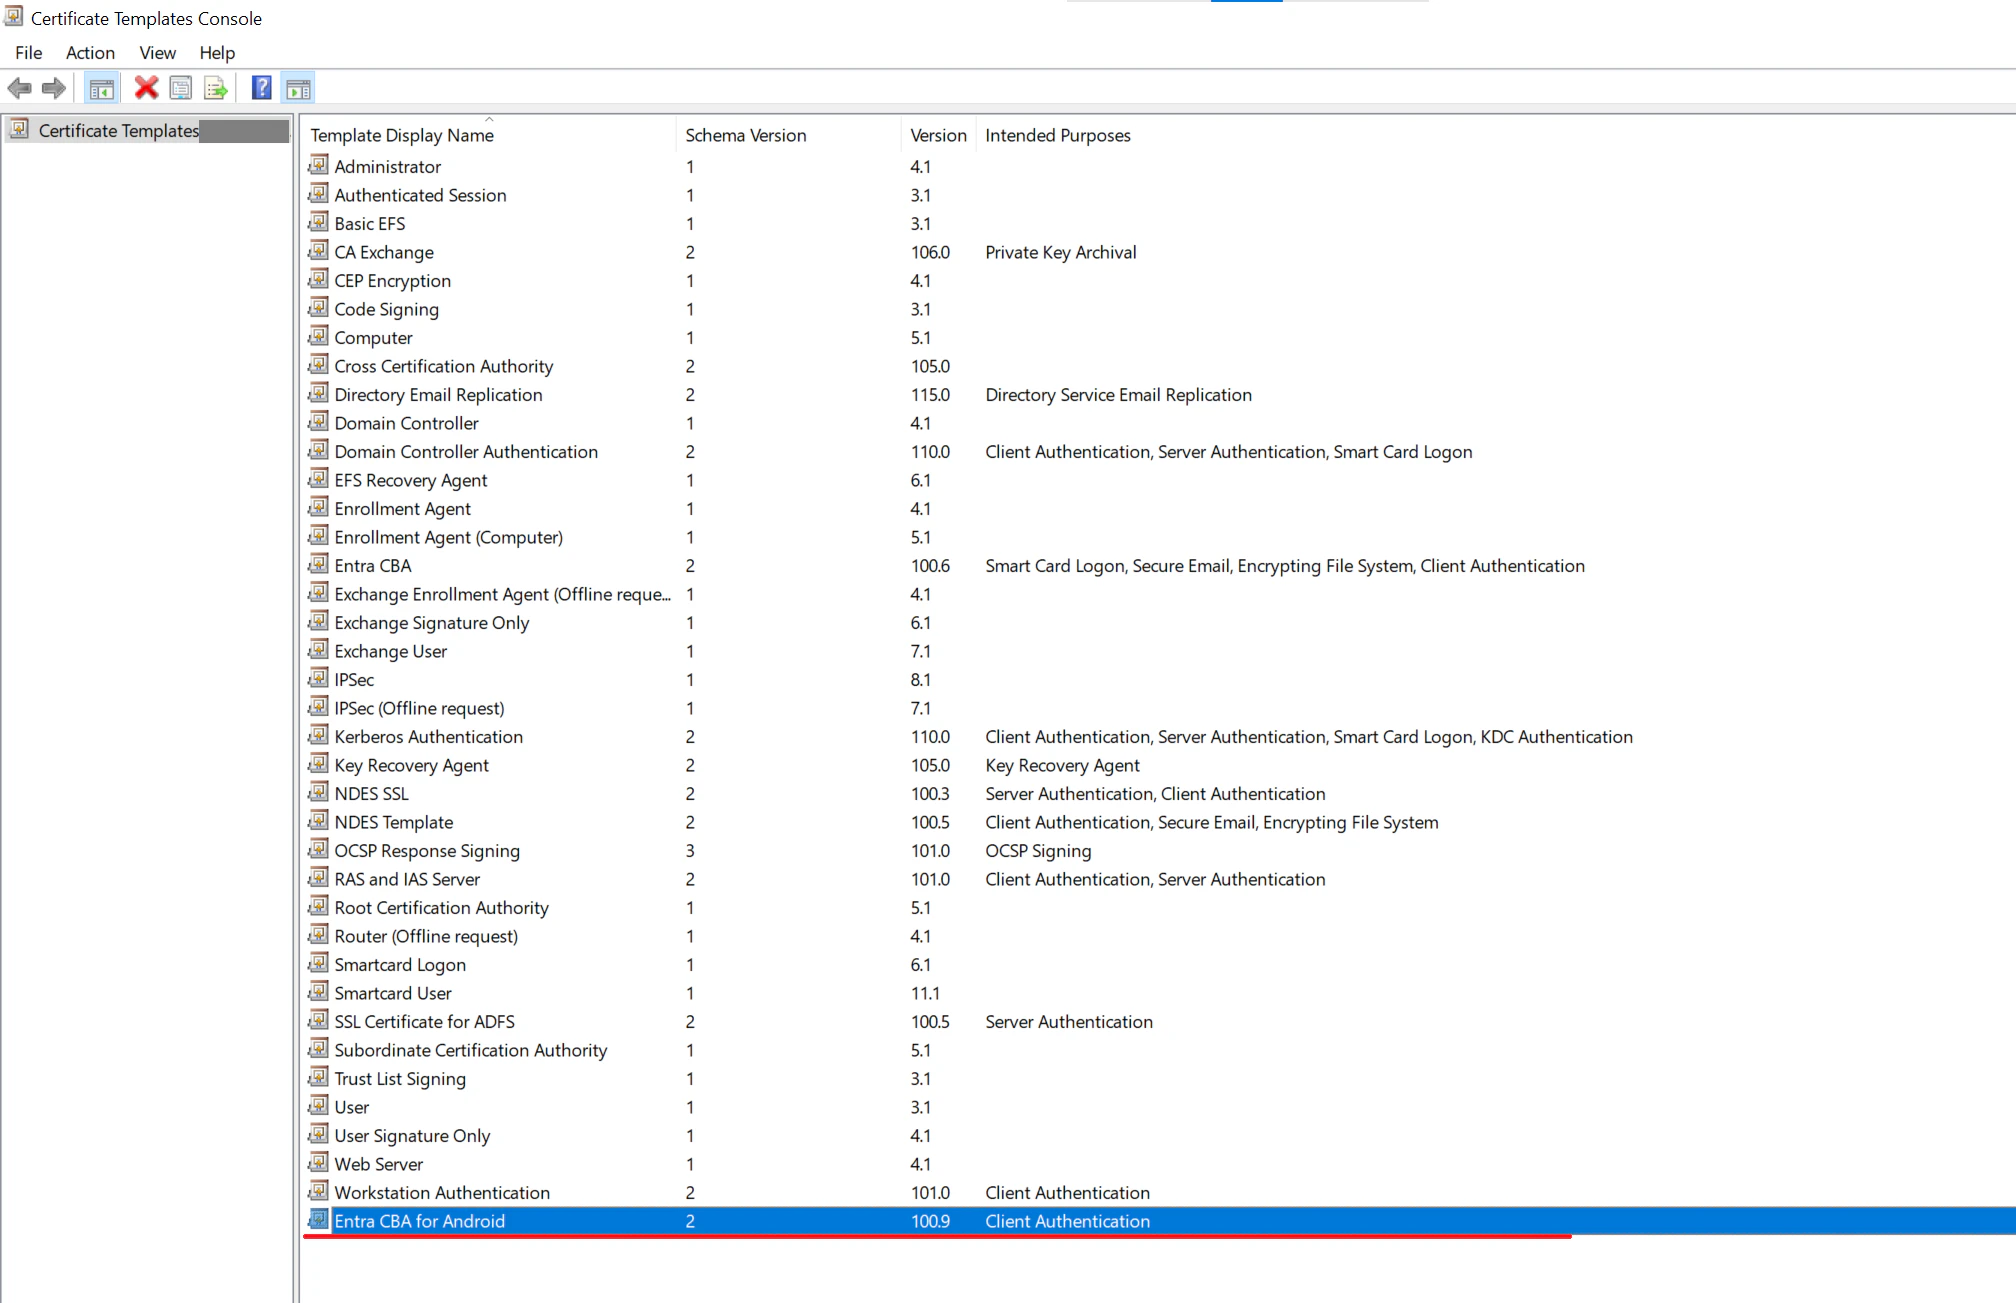Click the Forward arrow toolbar icon

[x=54, y=88]
